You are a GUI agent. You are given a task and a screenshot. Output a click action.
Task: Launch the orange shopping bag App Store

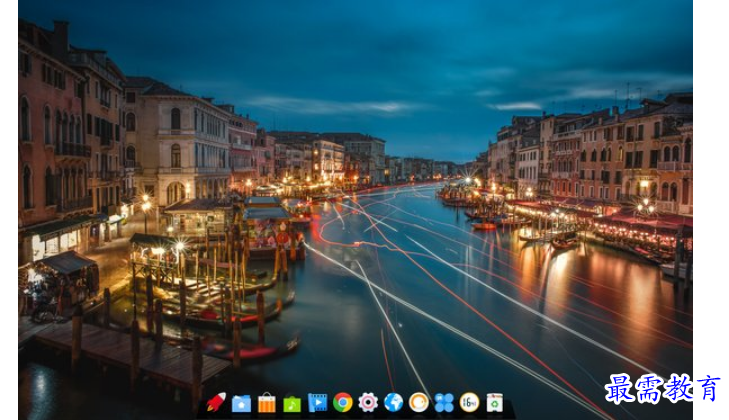tap(267, 402)
